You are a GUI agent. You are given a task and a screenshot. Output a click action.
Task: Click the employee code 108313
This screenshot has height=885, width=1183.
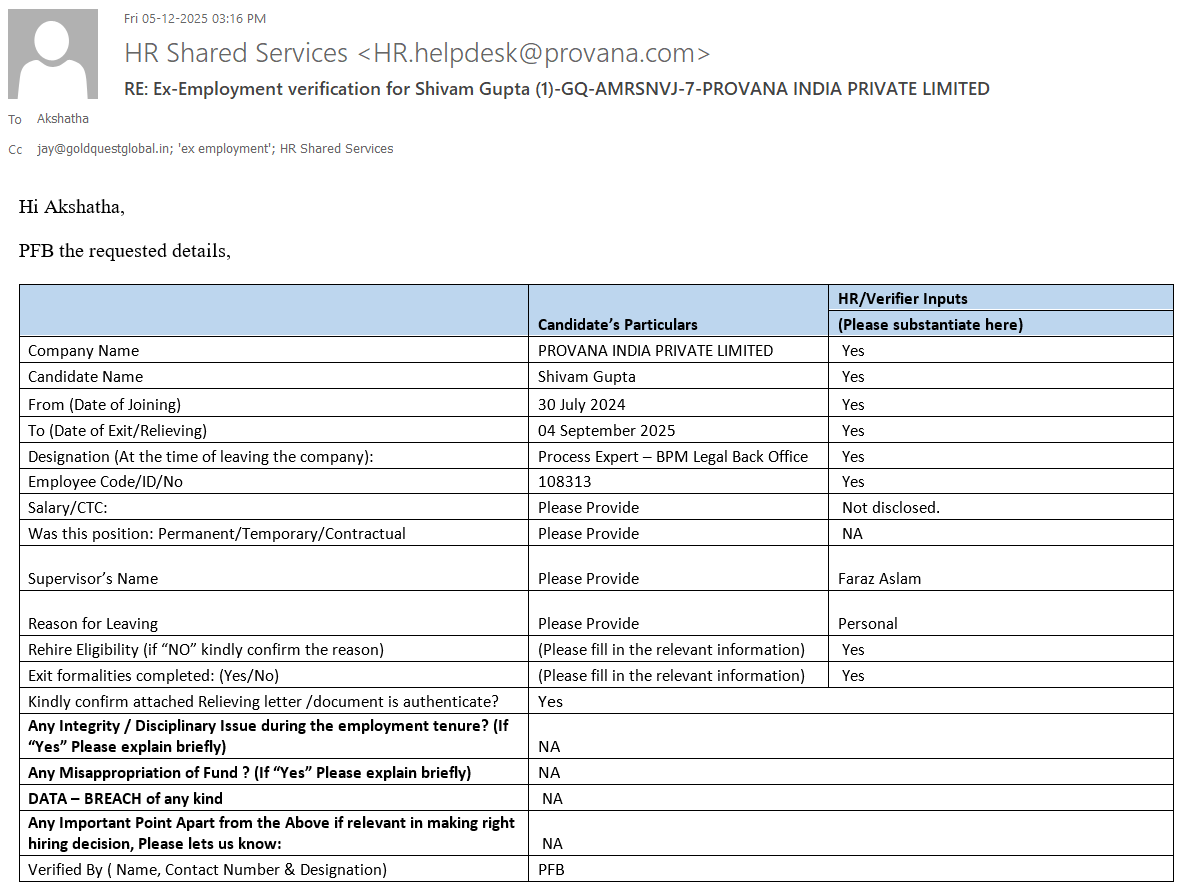tap(564, 482)
